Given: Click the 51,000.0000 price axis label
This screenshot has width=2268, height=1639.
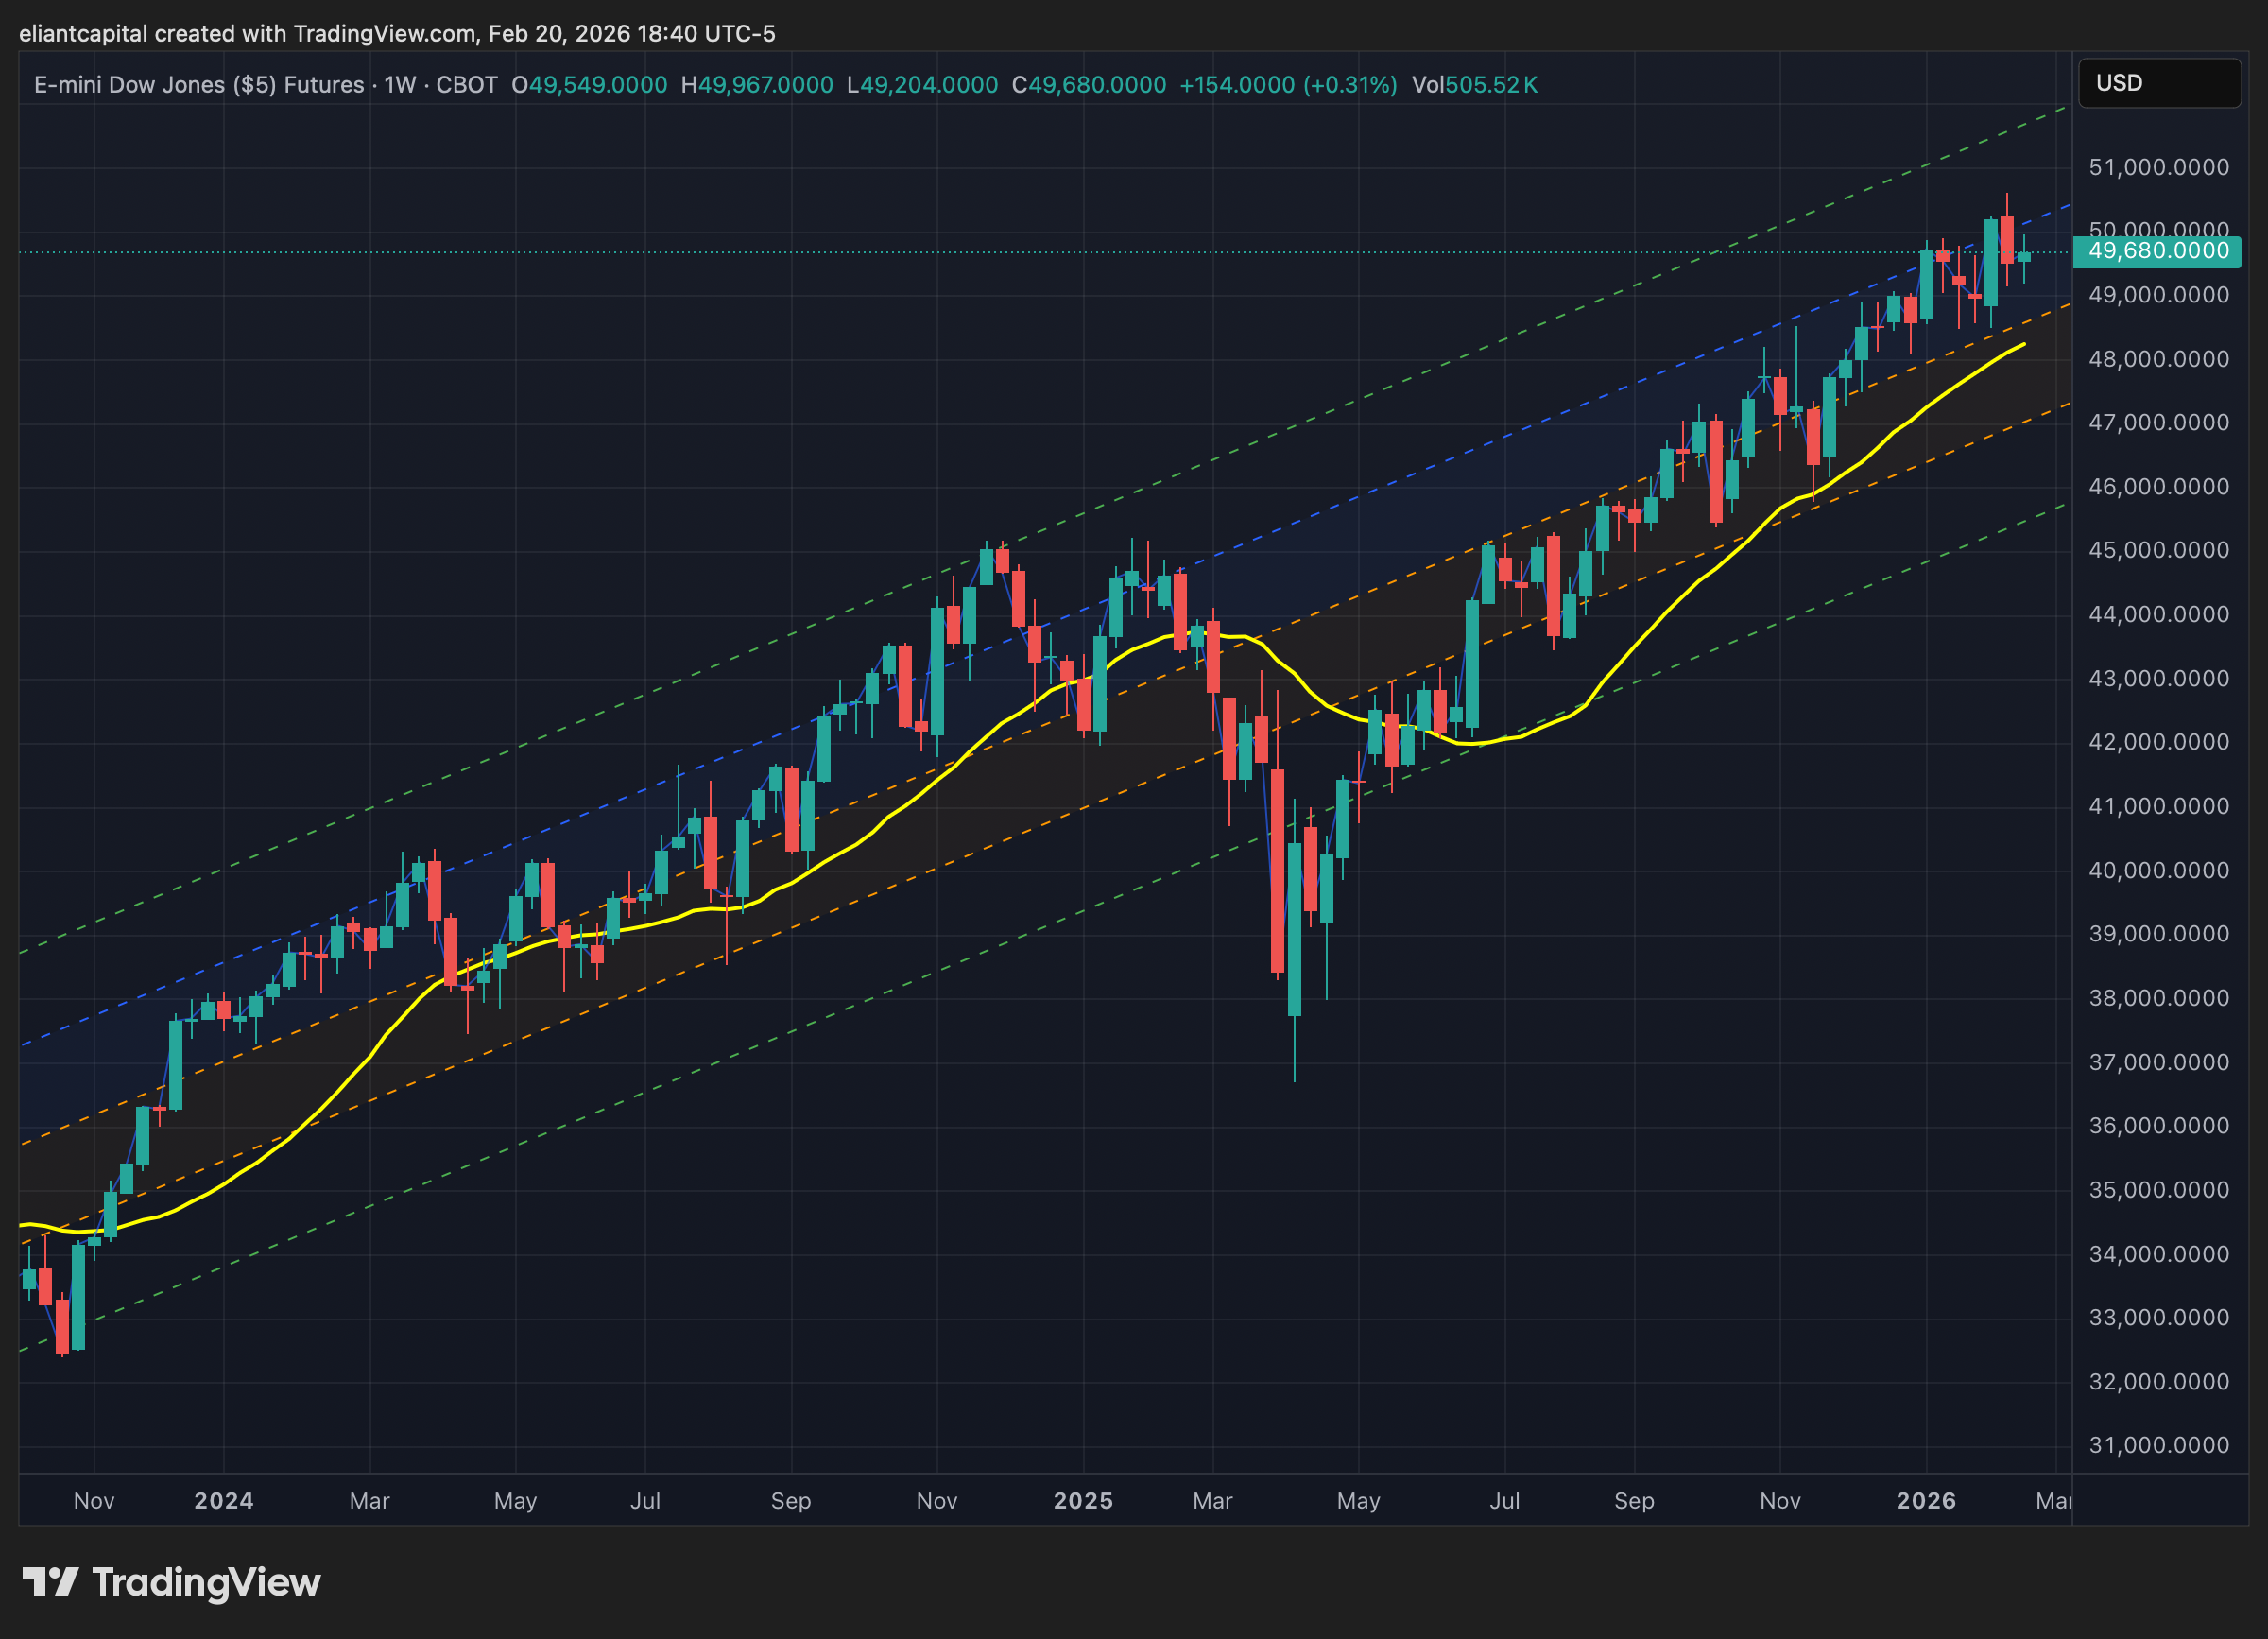Looking at the screenshot, I should click(2158, 167).
